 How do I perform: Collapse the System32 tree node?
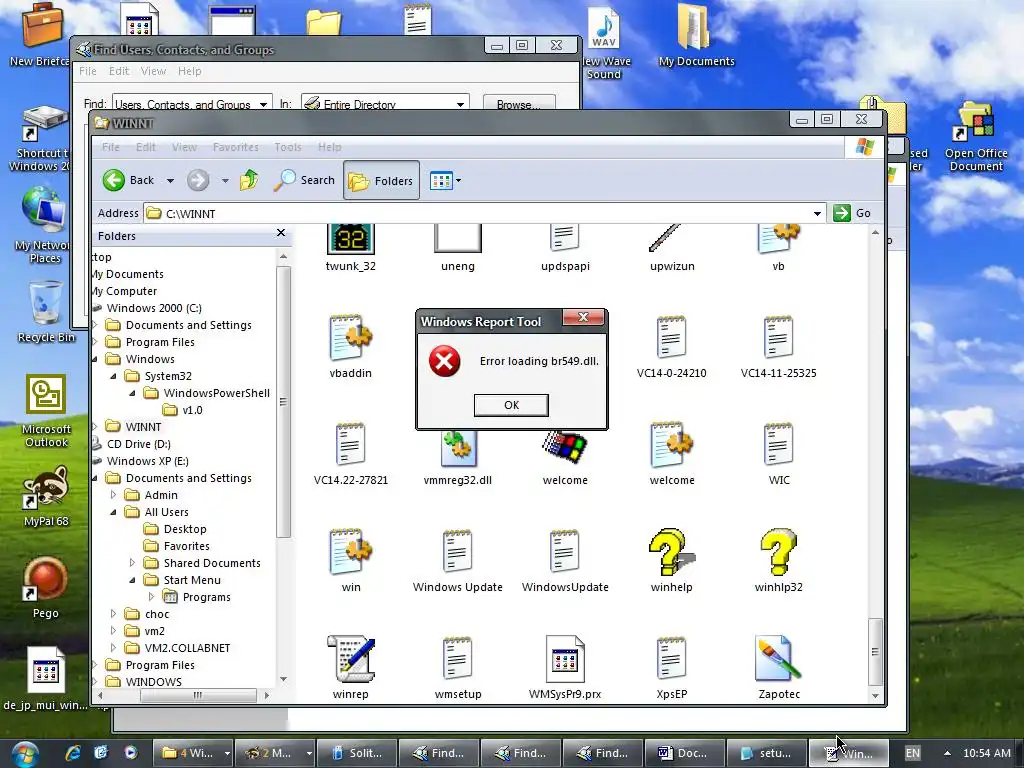click(x=114, y=376)
